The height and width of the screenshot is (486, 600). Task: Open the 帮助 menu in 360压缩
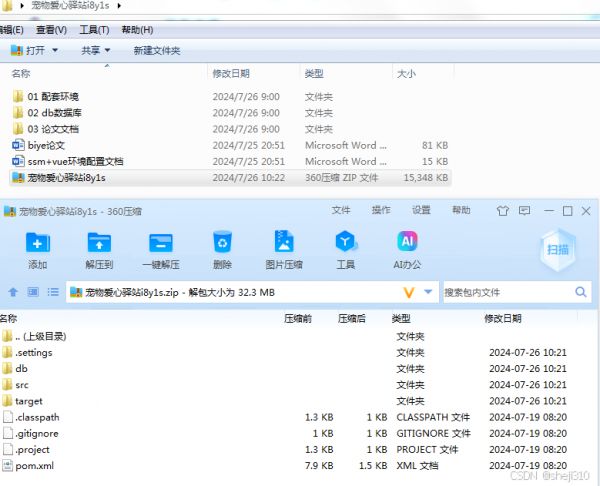[x=461, y=210]
